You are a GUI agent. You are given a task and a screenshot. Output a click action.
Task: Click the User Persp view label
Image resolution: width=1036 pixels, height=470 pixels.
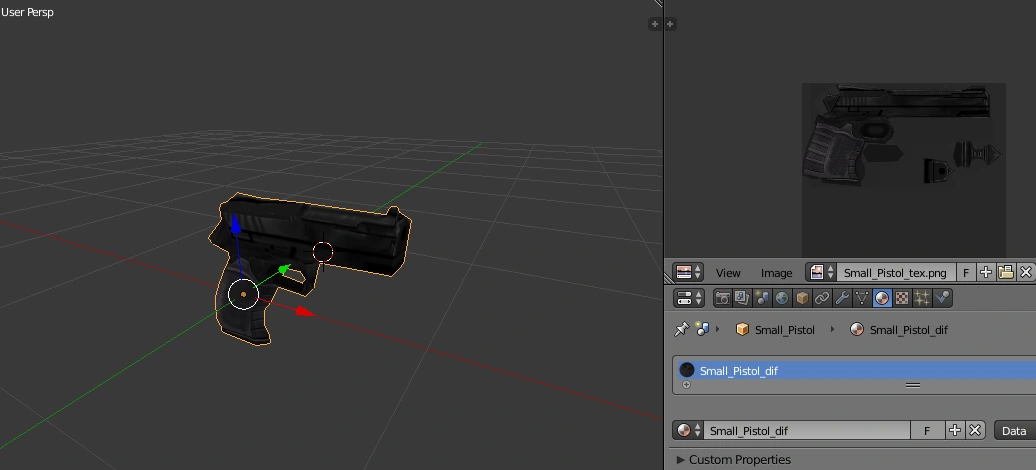pos(27,12)
